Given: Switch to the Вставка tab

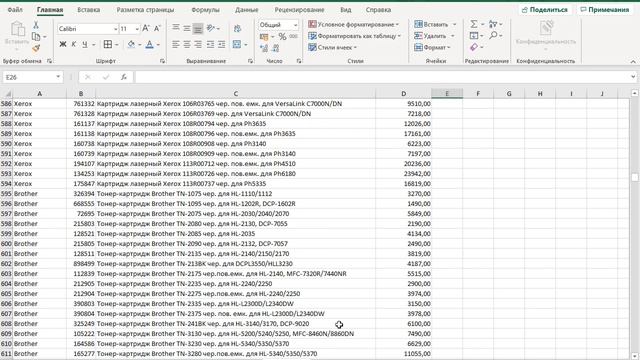Looking at the screenshot, I should [89, 9].
